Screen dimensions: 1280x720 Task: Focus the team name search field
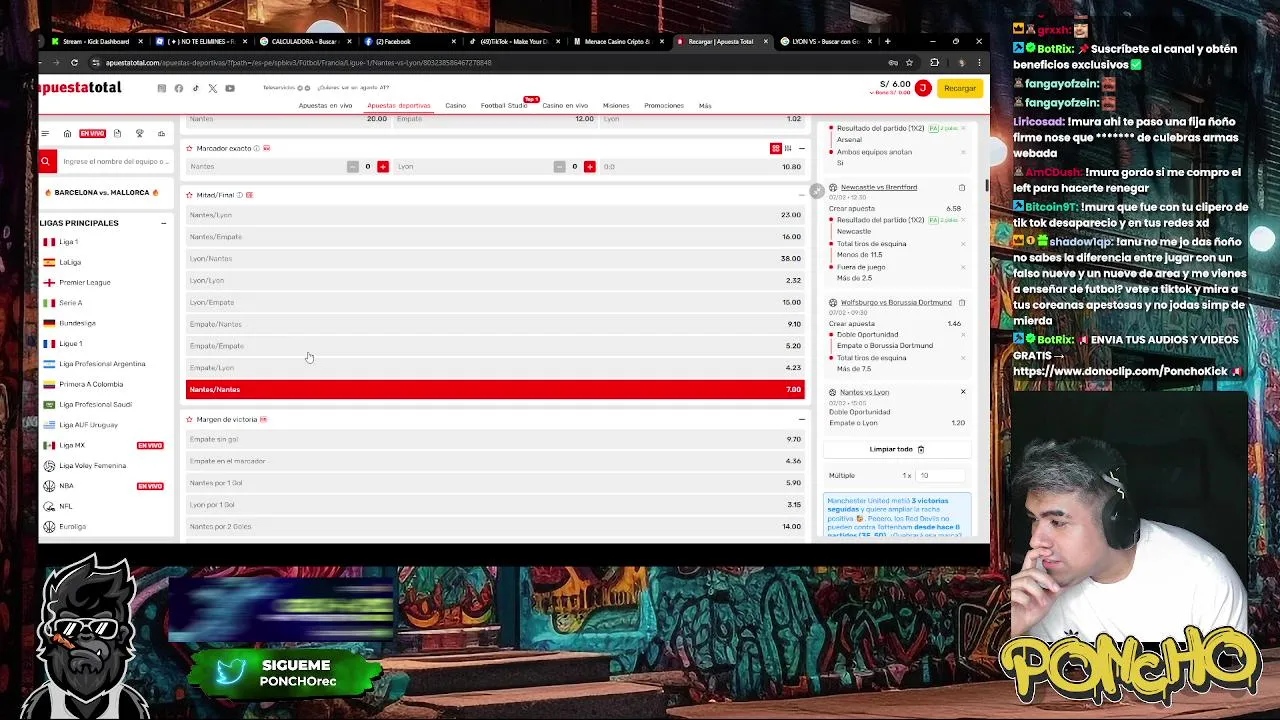click(x=115, y=161)
